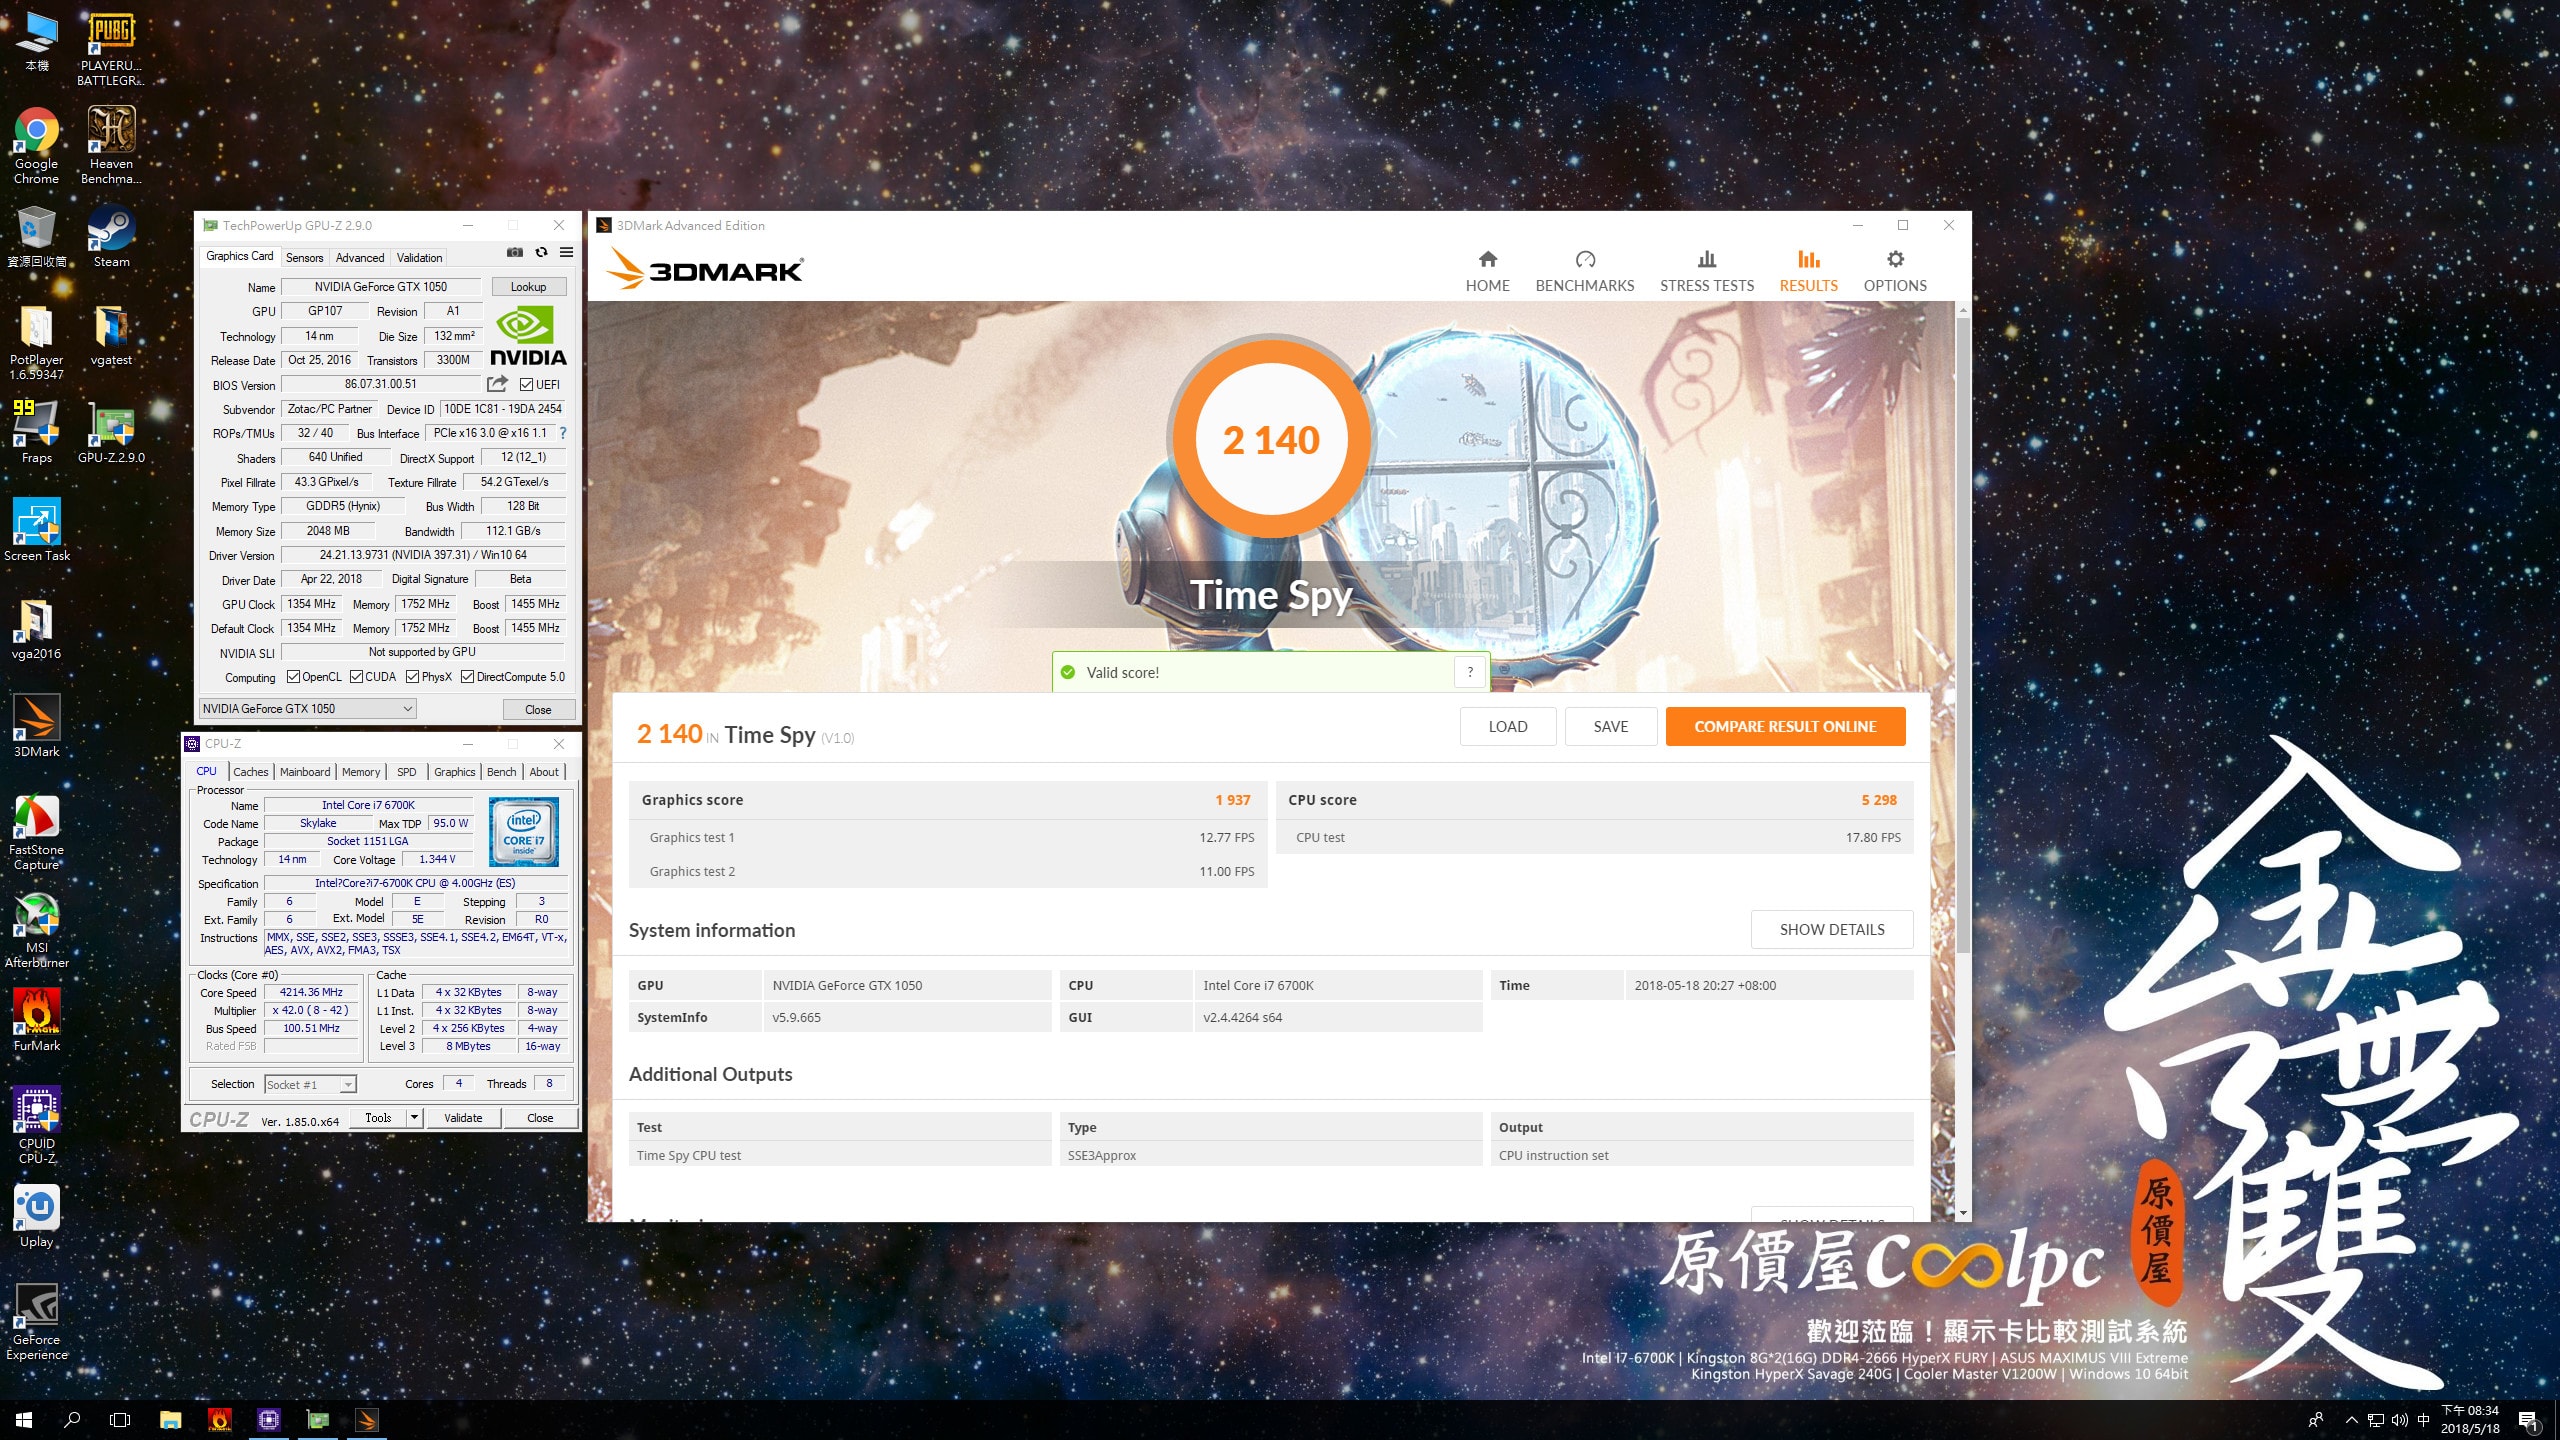Click the BIOS export share icon in GPU-Z
Viewport: 2560px width, 1440px height.
[x=497, y=384]
